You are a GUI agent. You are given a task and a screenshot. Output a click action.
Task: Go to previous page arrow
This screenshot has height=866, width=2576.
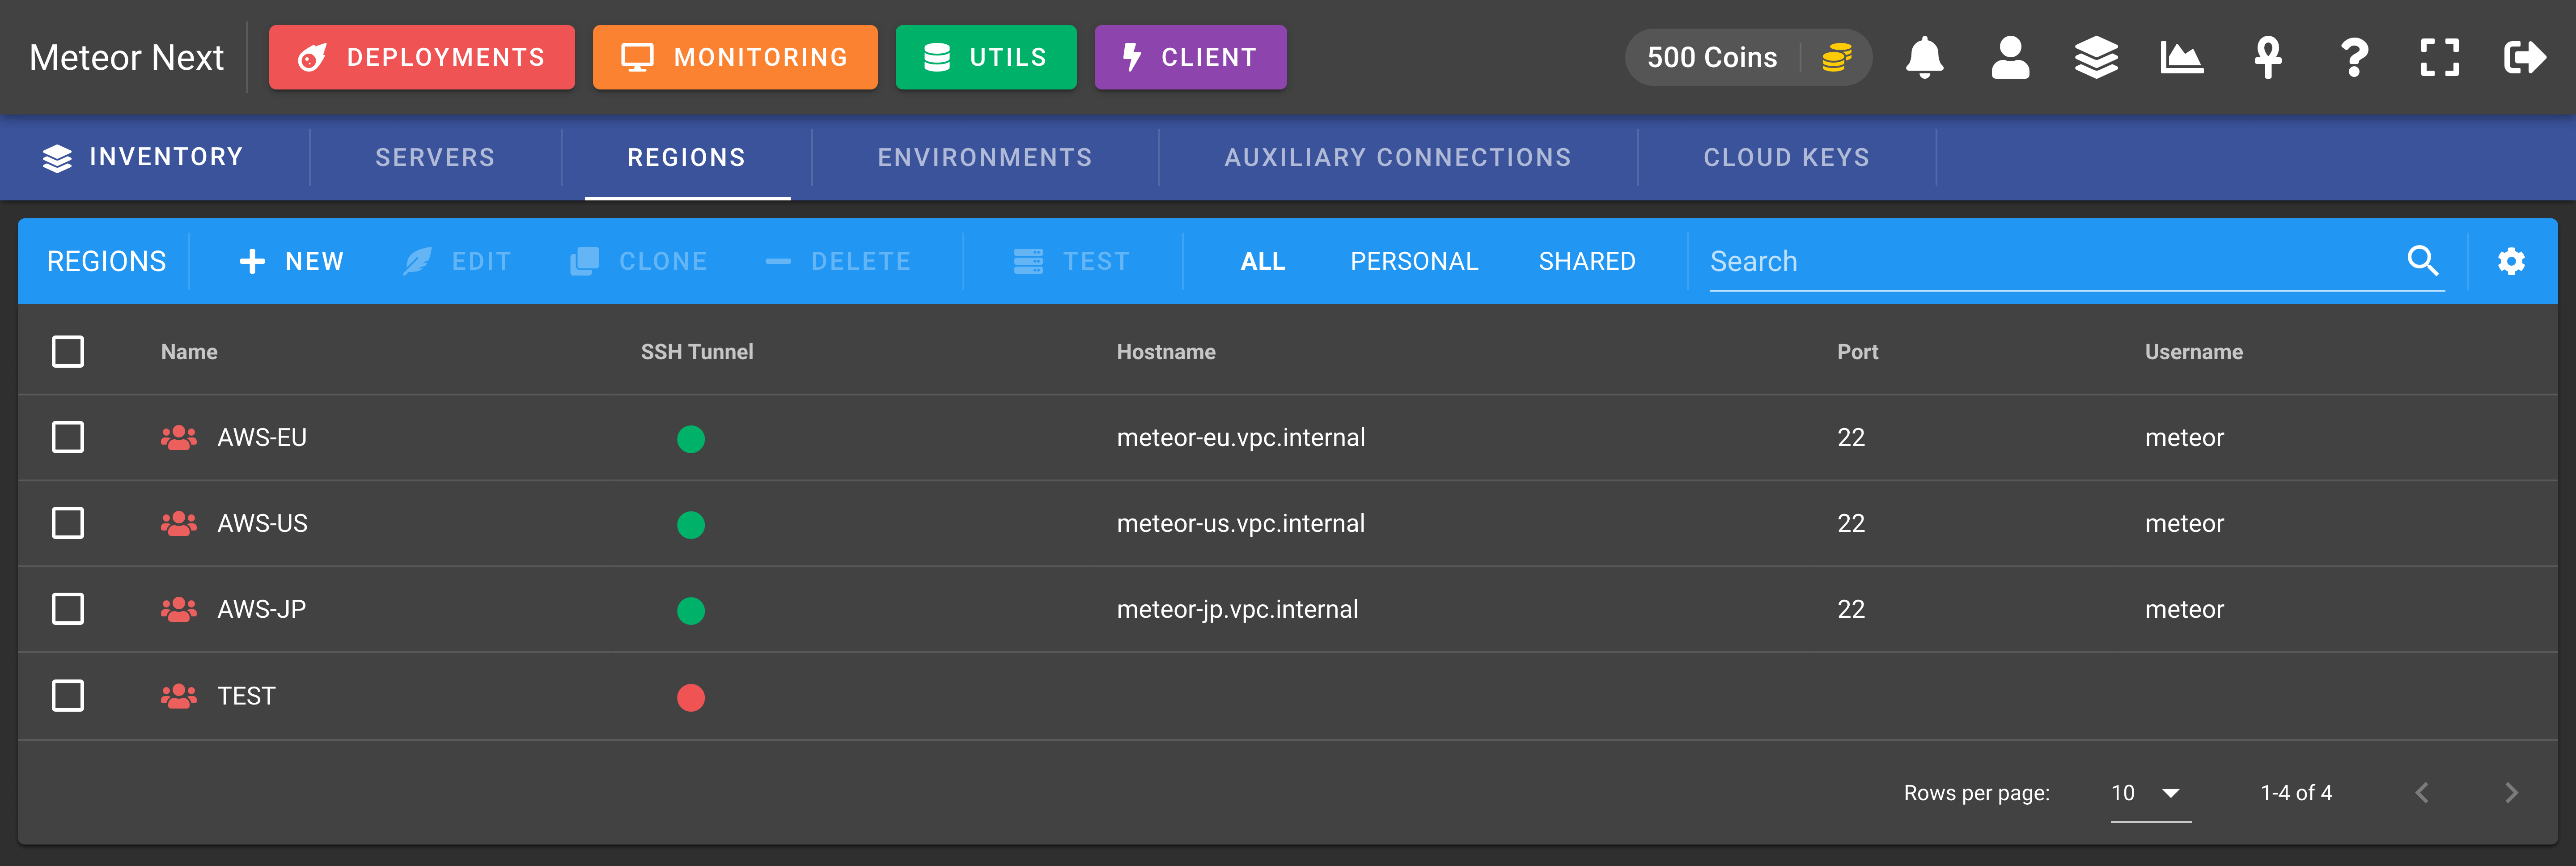point(2422,793)
